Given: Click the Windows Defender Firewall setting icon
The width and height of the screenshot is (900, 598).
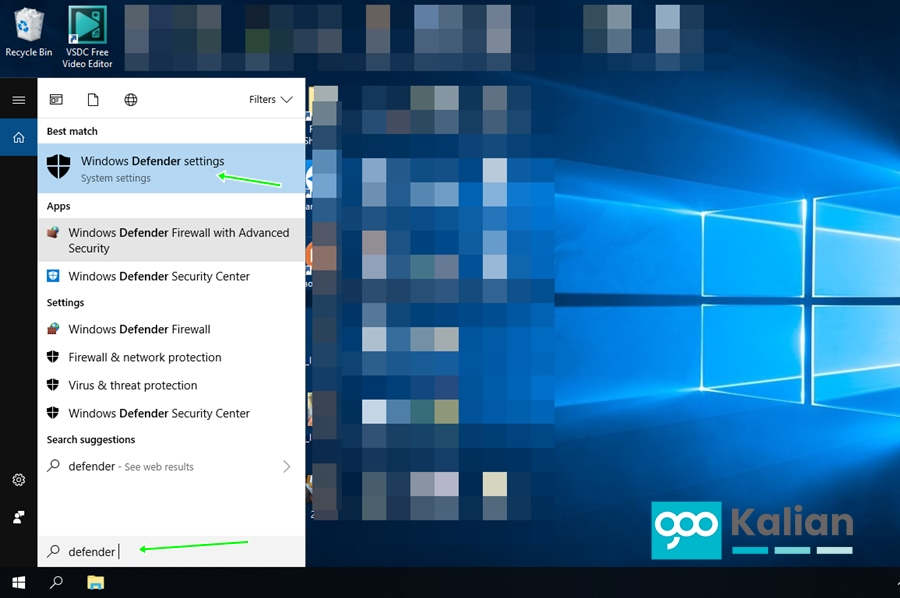Looking at the screenshot, I should [53, 329].
